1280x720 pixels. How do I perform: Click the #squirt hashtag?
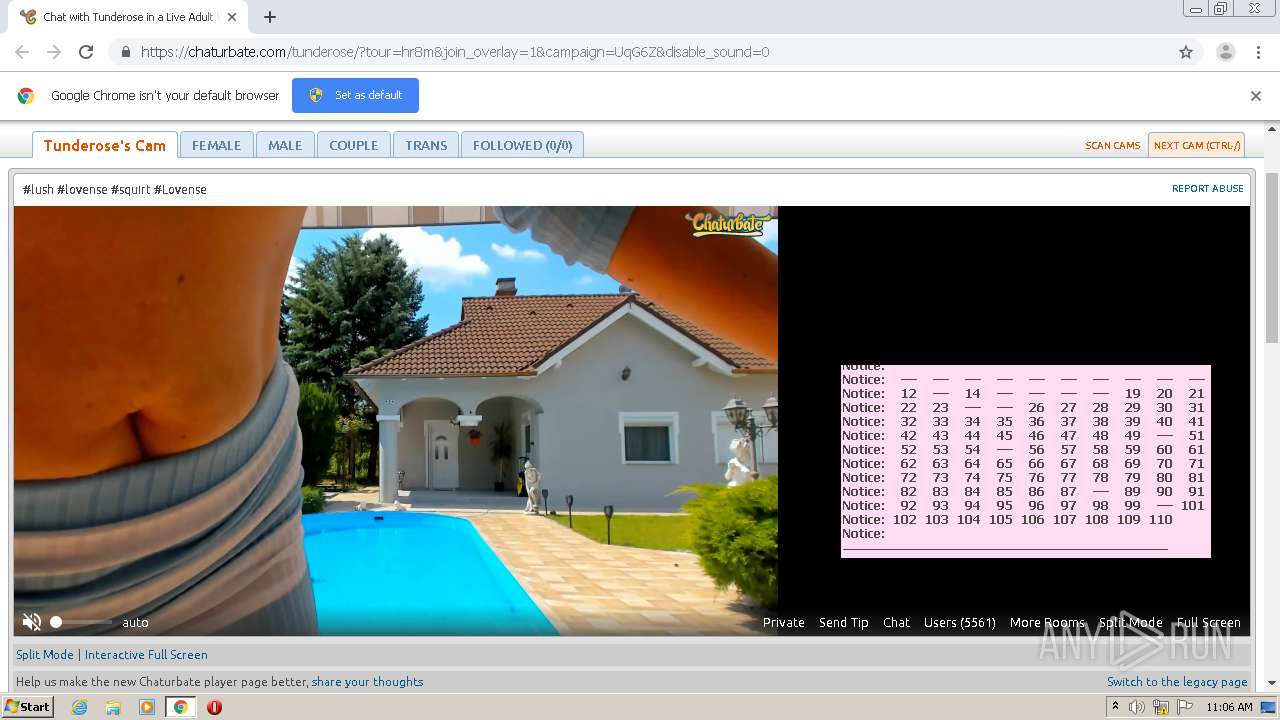[x=131, y=189]
